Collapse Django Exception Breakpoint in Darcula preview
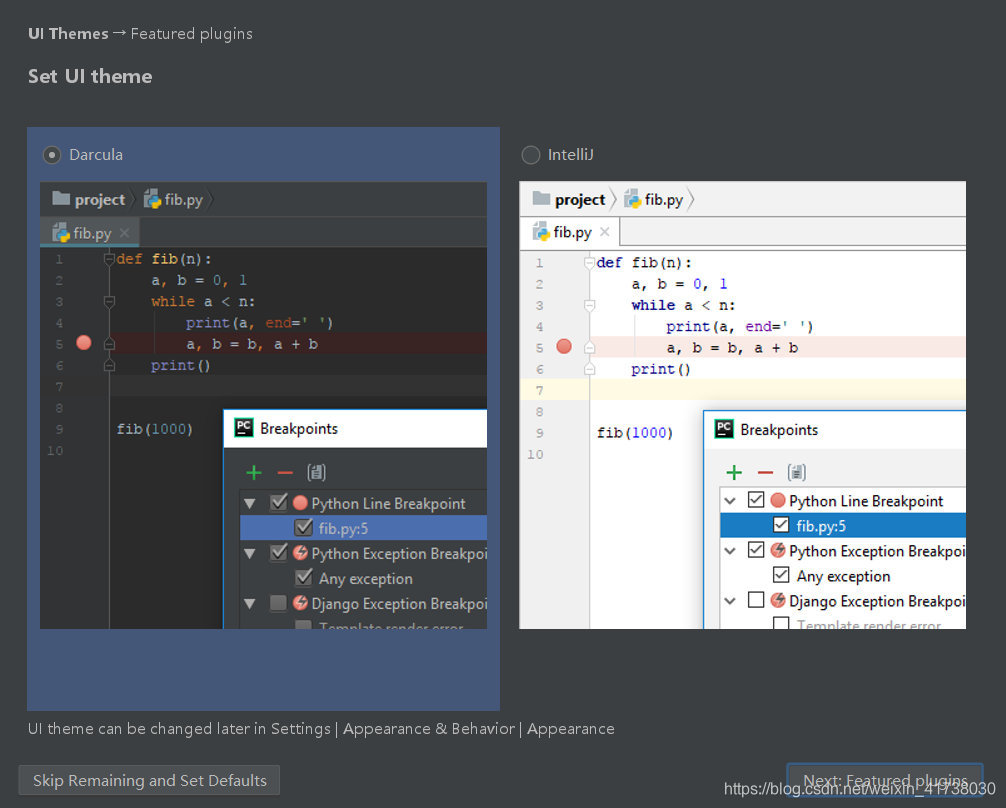This screenshot has width=1006, height=808. 250,604
